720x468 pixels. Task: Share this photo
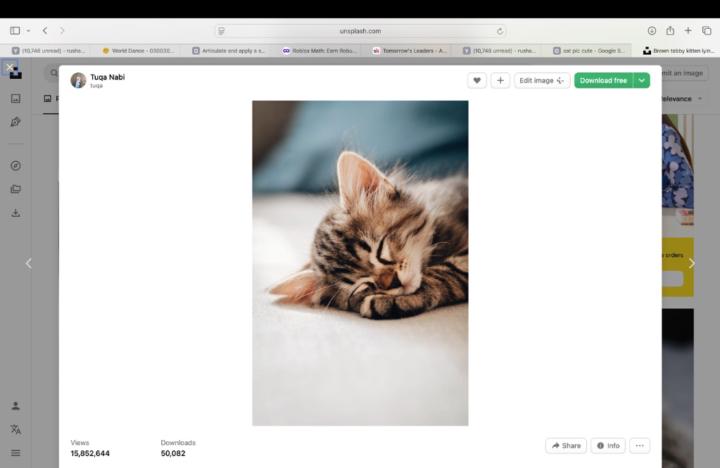point(566,445)
